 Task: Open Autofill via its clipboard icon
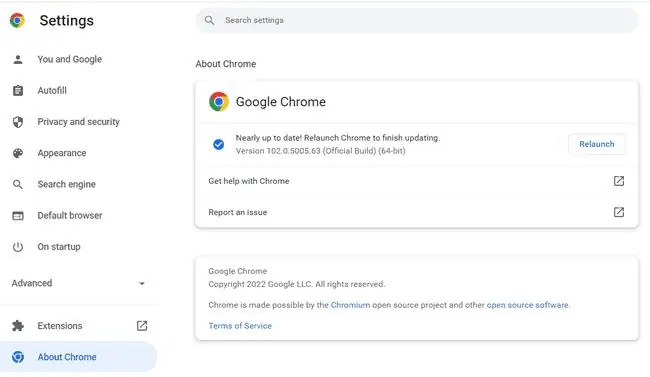click(18, 90)
